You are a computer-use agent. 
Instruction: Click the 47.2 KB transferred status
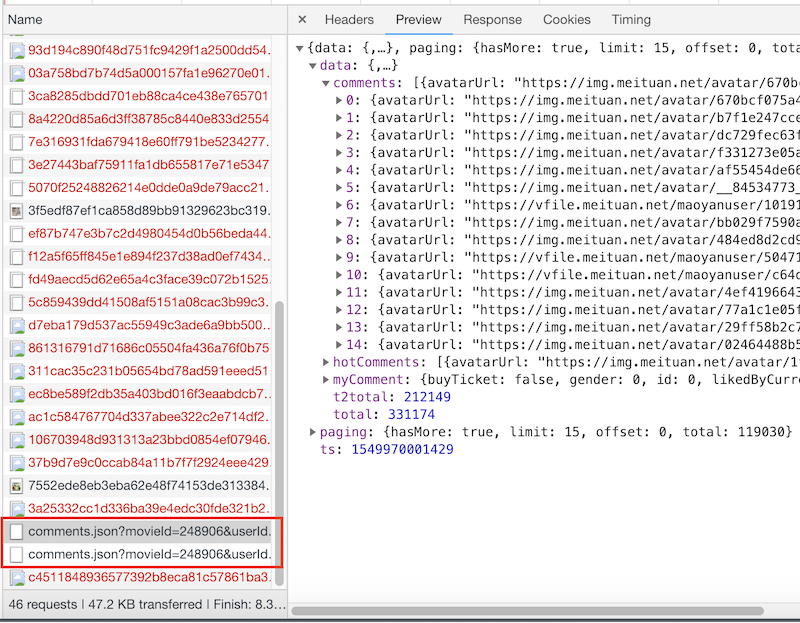pyautogui.click(x=145, y=605)
